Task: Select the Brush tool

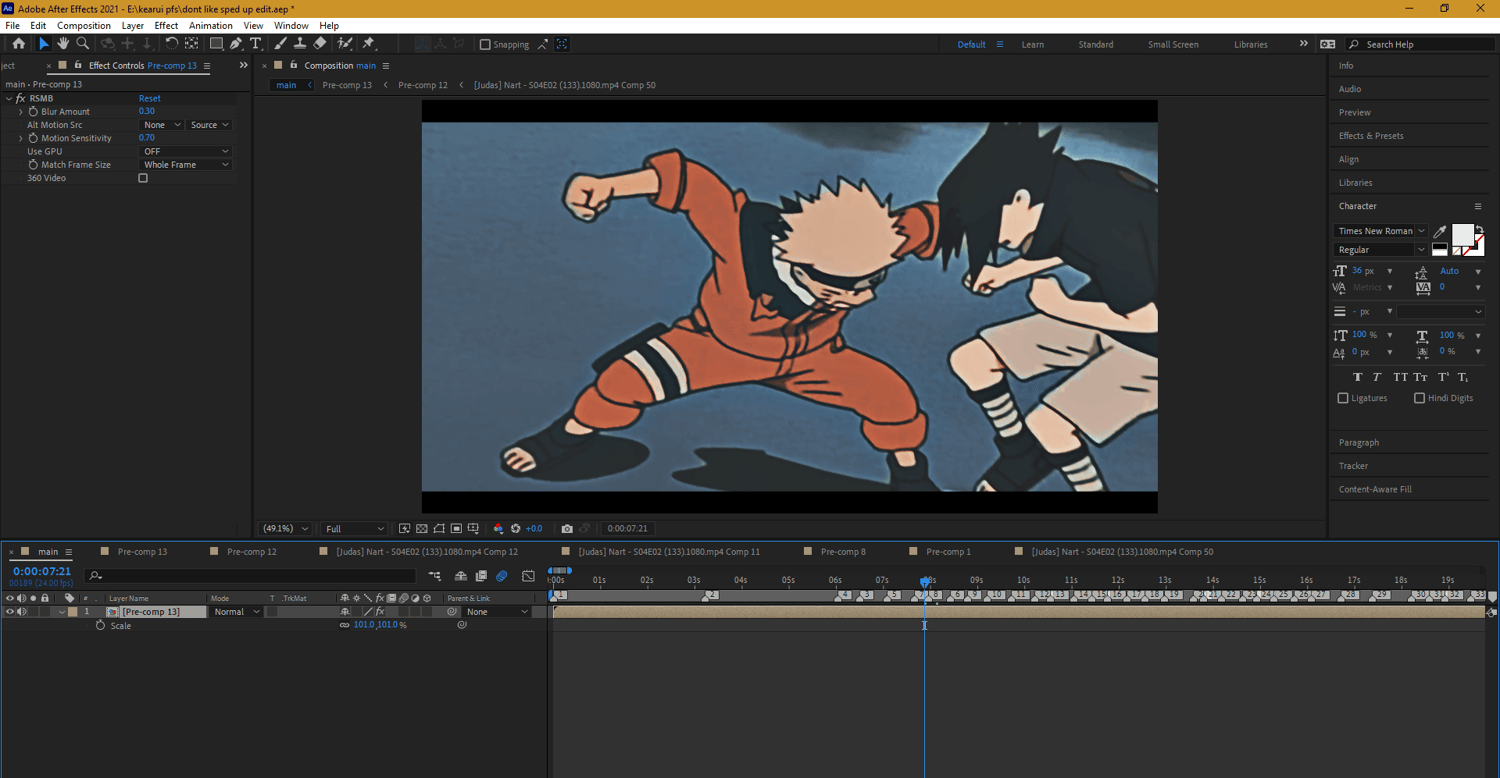Action: 280,44
